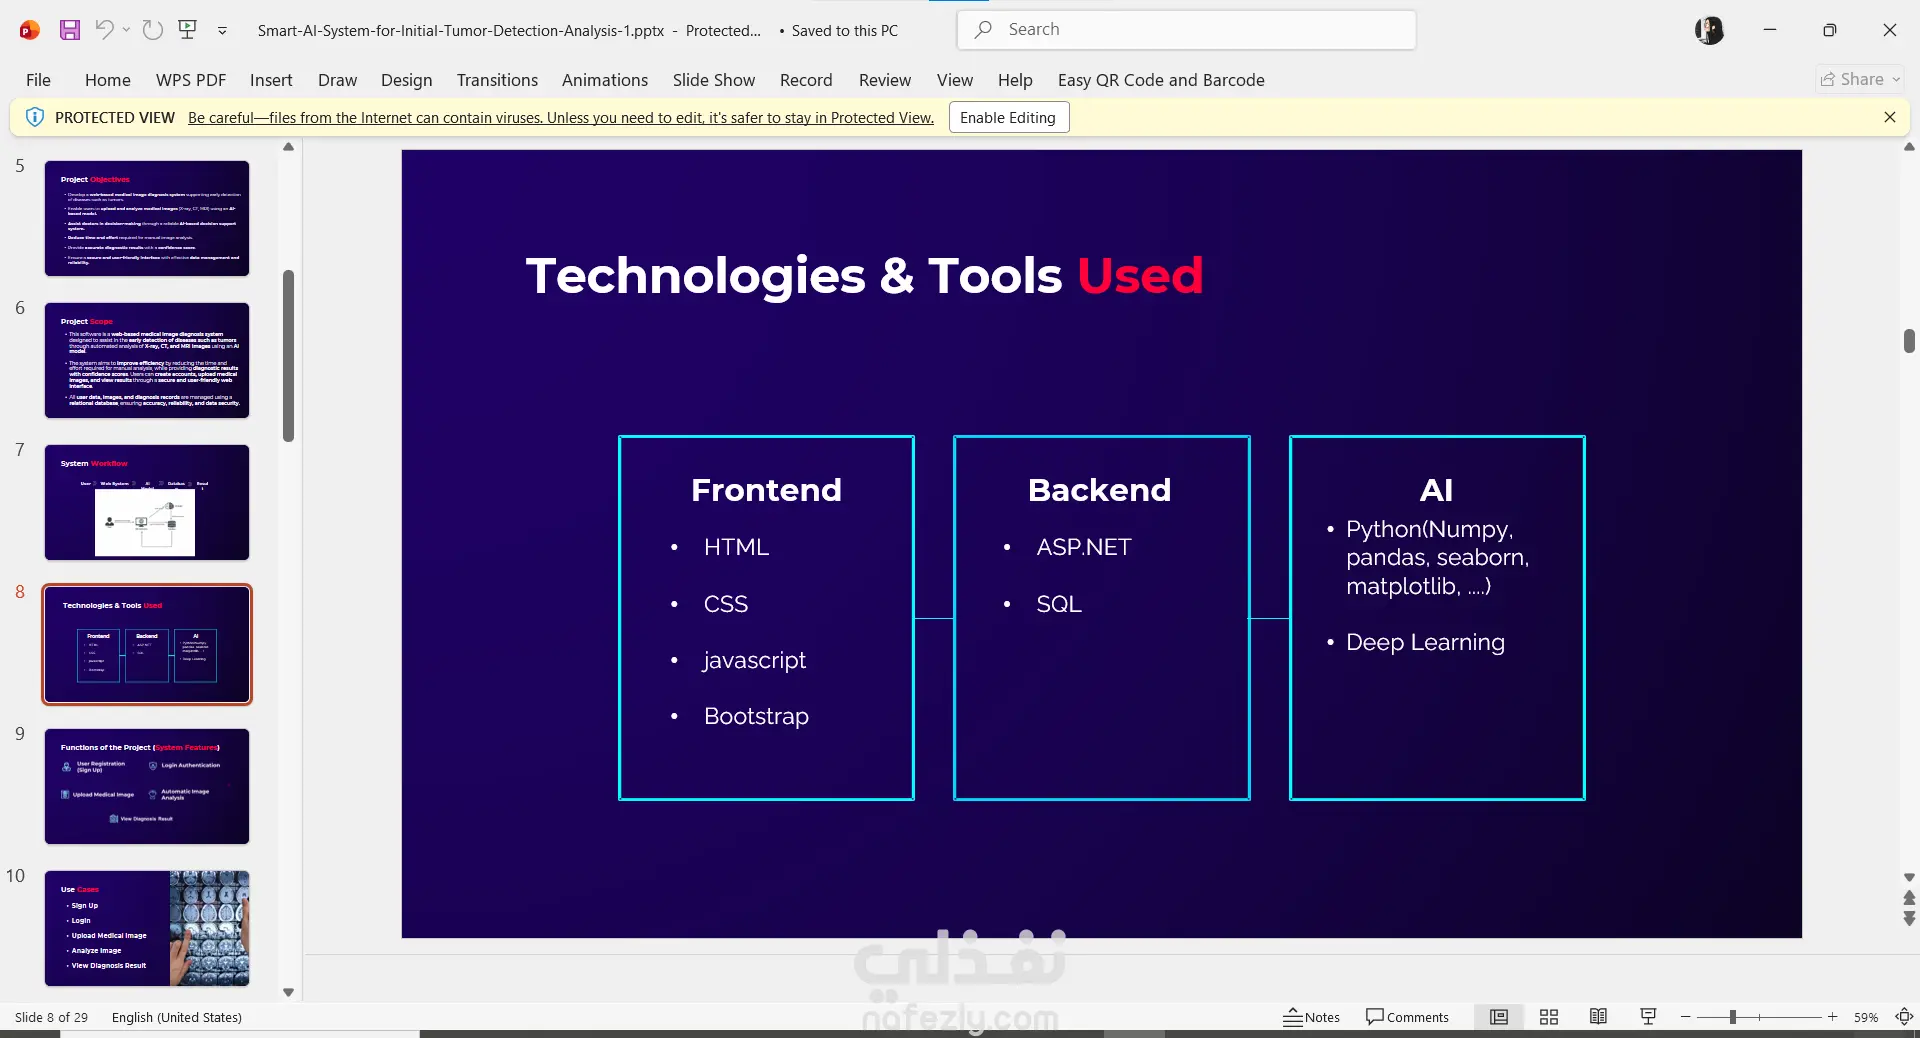
Task: Click the Backend heading in slide
Action: pos(1099,490)
